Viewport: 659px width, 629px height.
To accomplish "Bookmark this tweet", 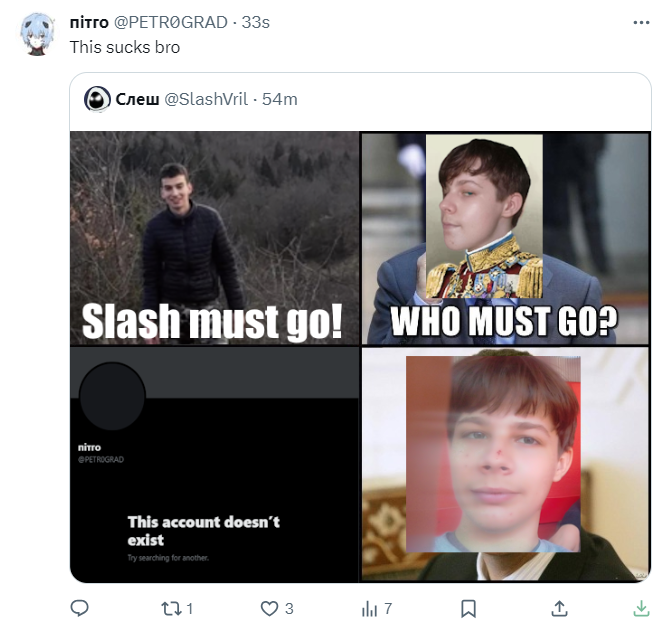I will coord(468,608).
